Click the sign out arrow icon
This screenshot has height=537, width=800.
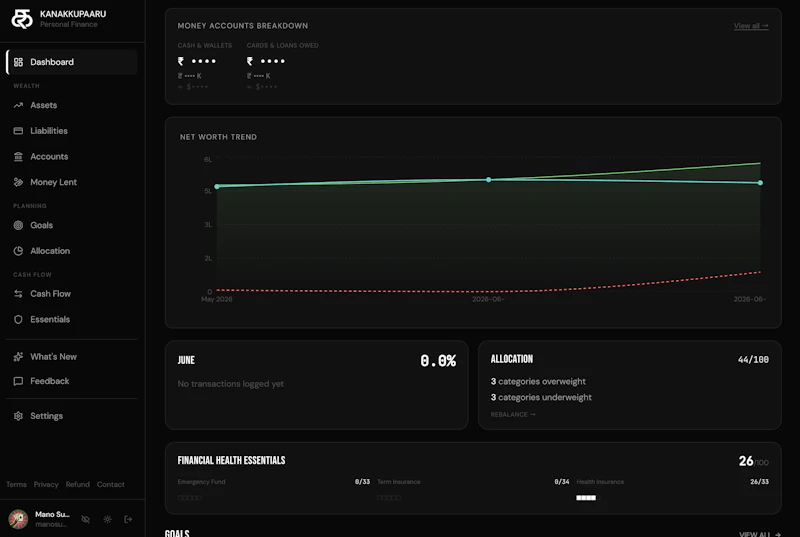[129, 519]
